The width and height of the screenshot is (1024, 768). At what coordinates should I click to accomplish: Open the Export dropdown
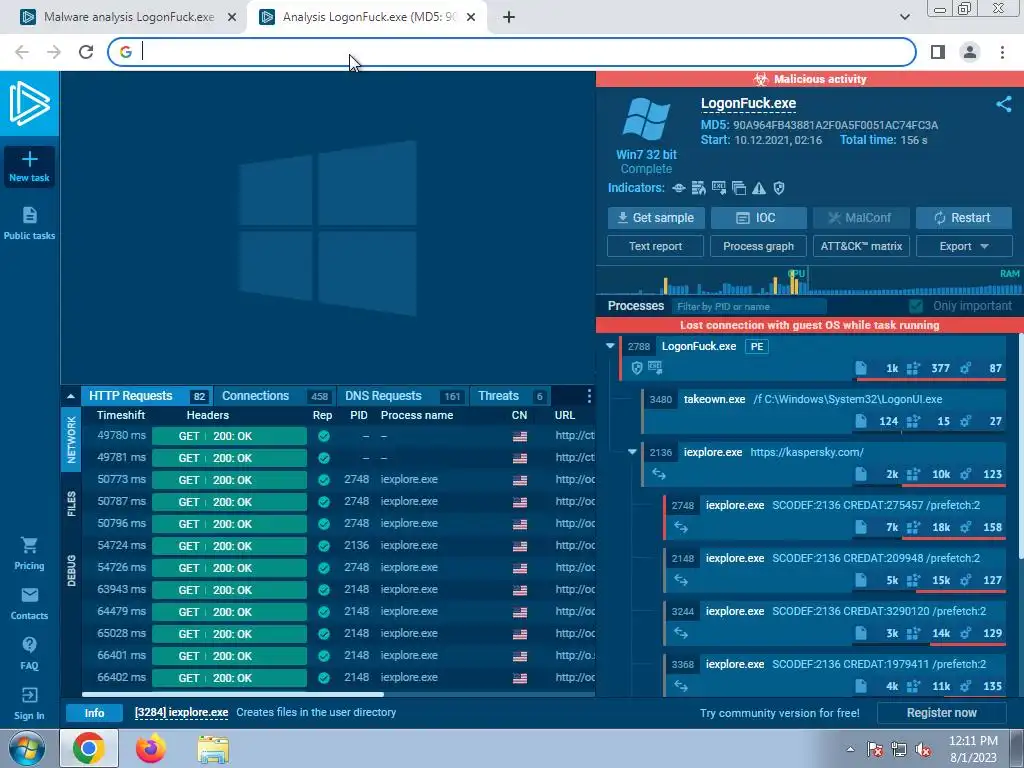(964, 246)
